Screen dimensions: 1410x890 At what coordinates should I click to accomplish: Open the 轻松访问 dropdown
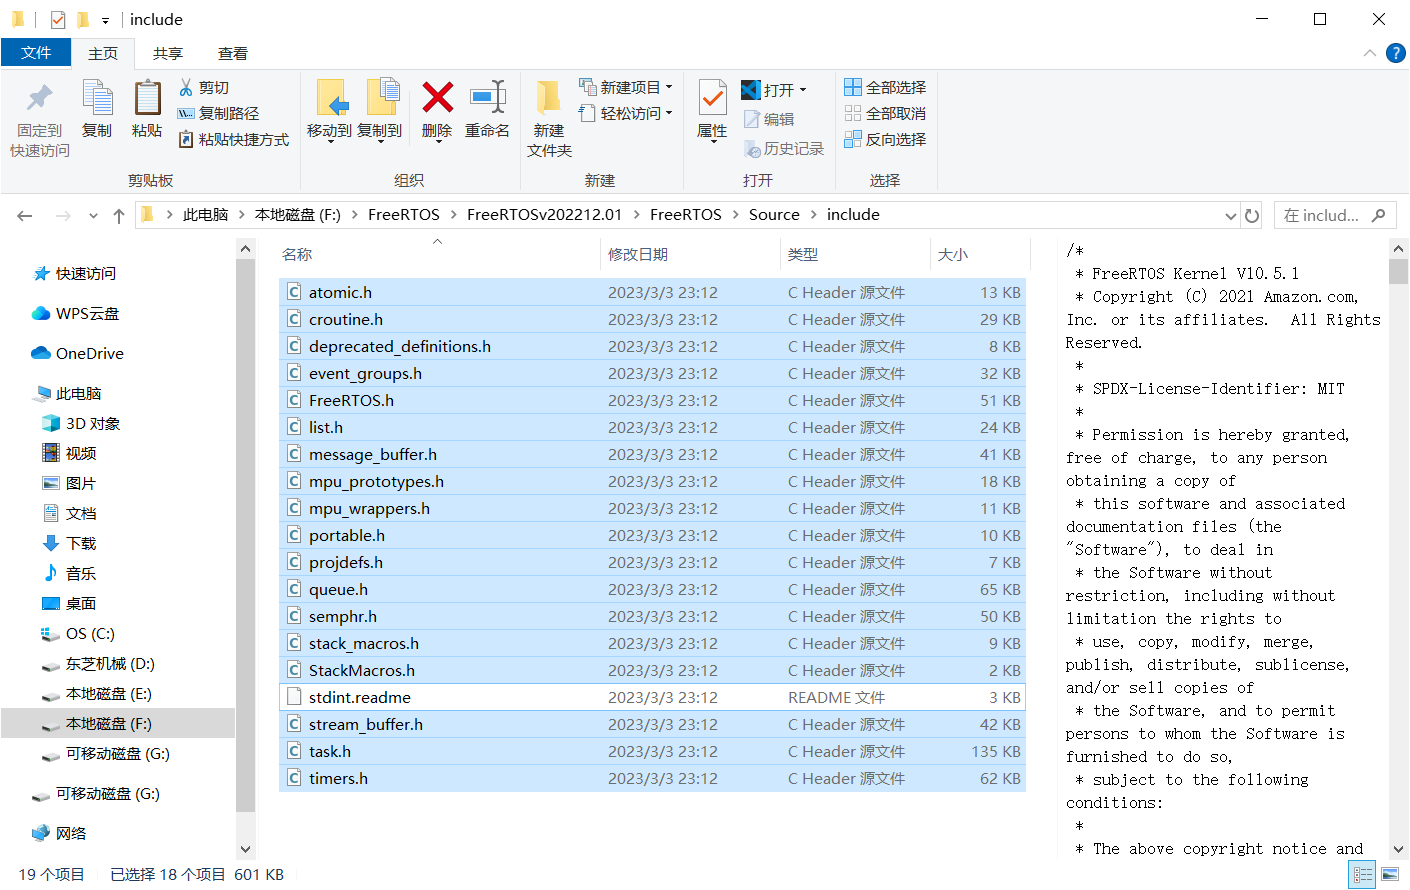(669, 113)
